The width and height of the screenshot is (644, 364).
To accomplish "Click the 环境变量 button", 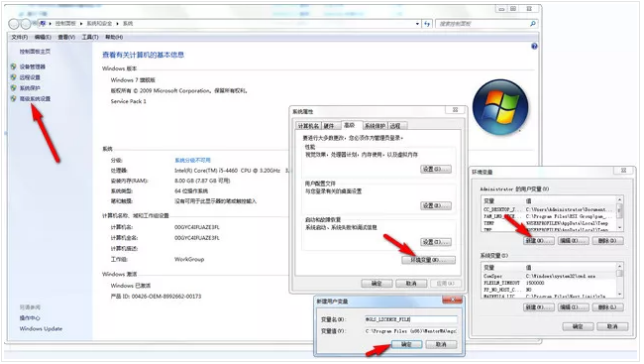I will (x=428, y=260).
